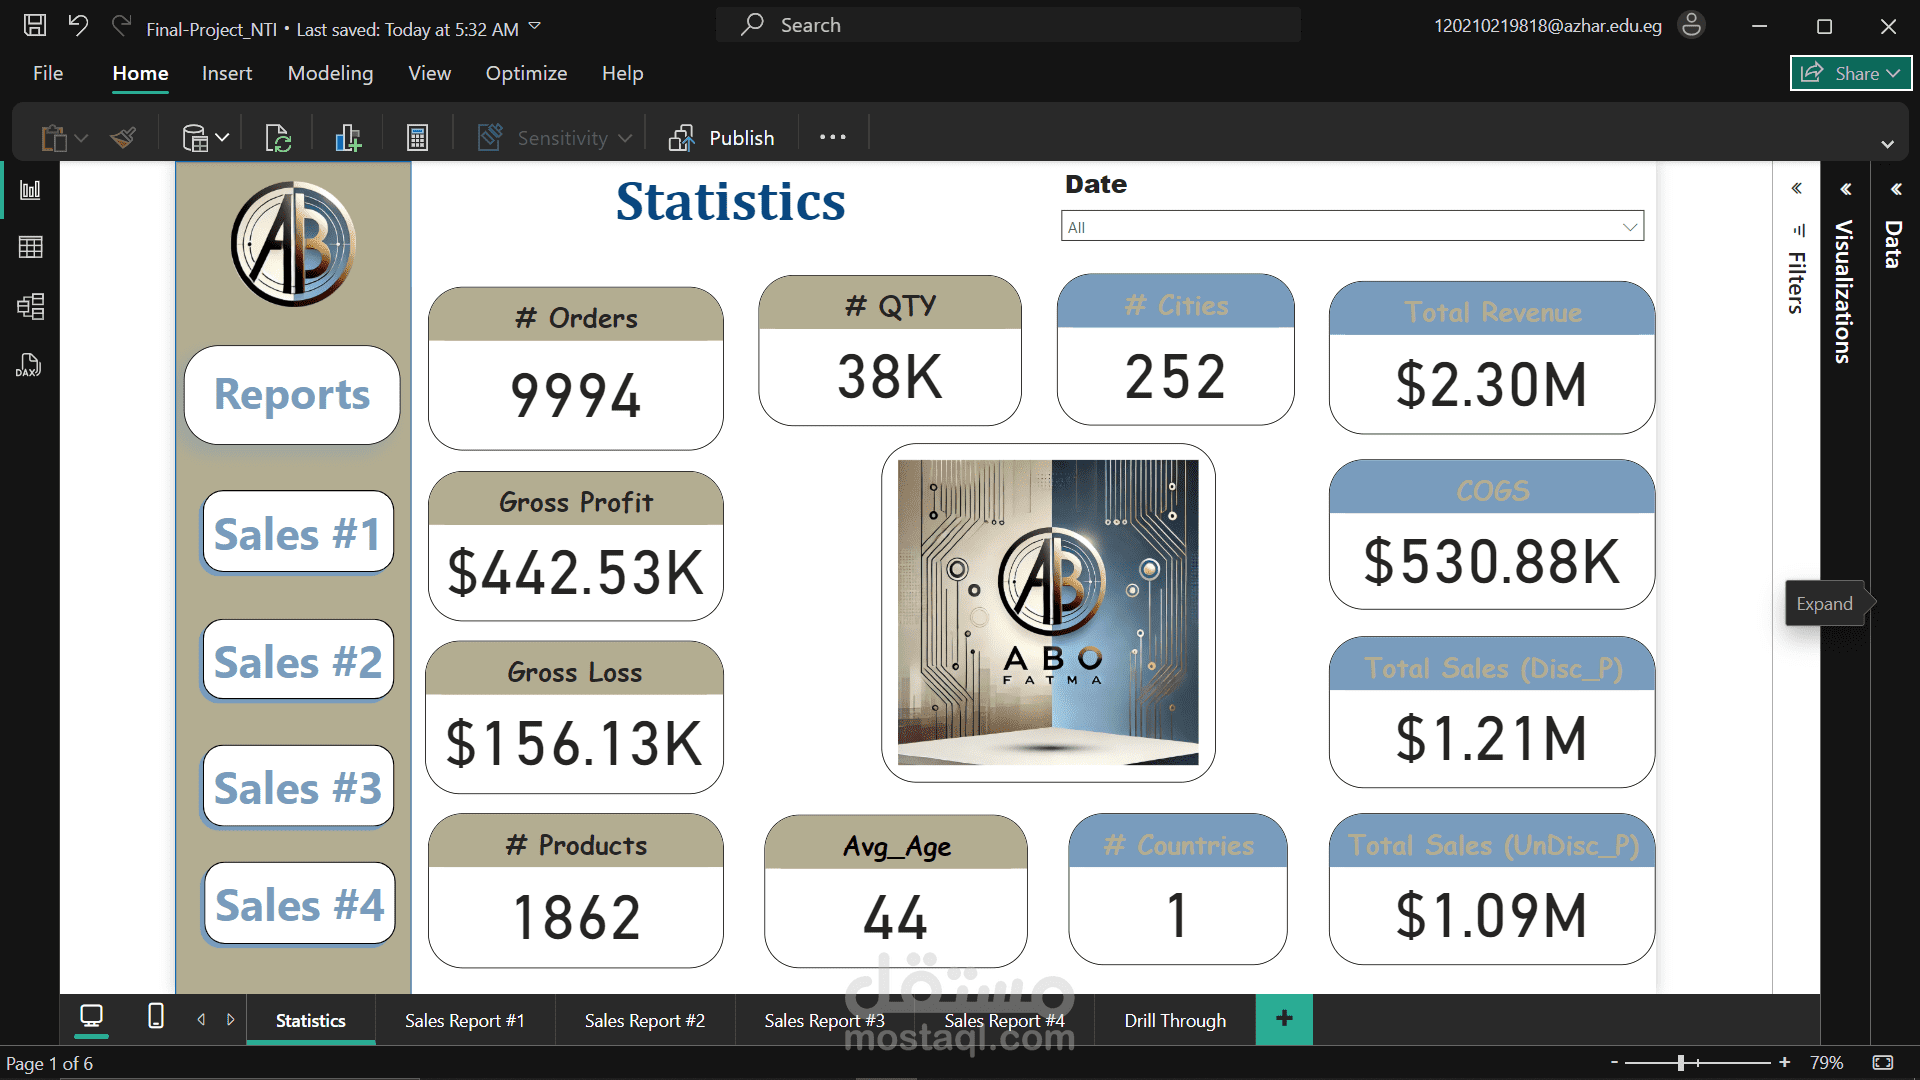Screen dimensions: 1920x1080
Task: Select the Statistics tab at bottom
Action: point(311,1019)
